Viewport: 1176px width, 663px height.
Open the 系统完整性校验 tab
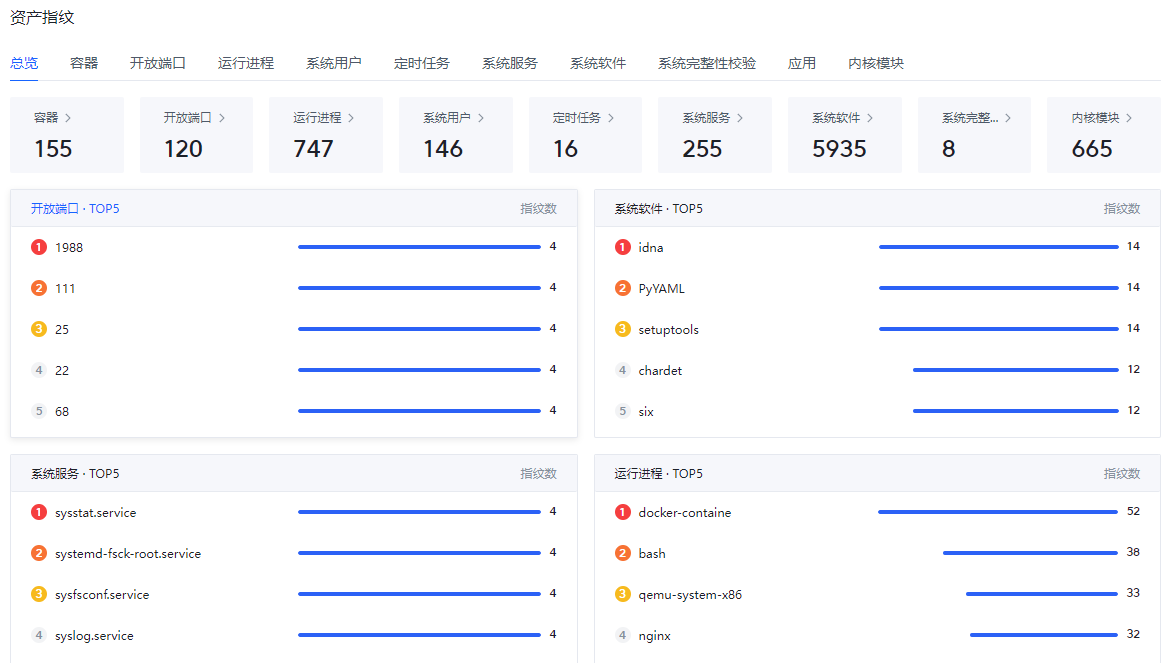[x=706, y=63]
